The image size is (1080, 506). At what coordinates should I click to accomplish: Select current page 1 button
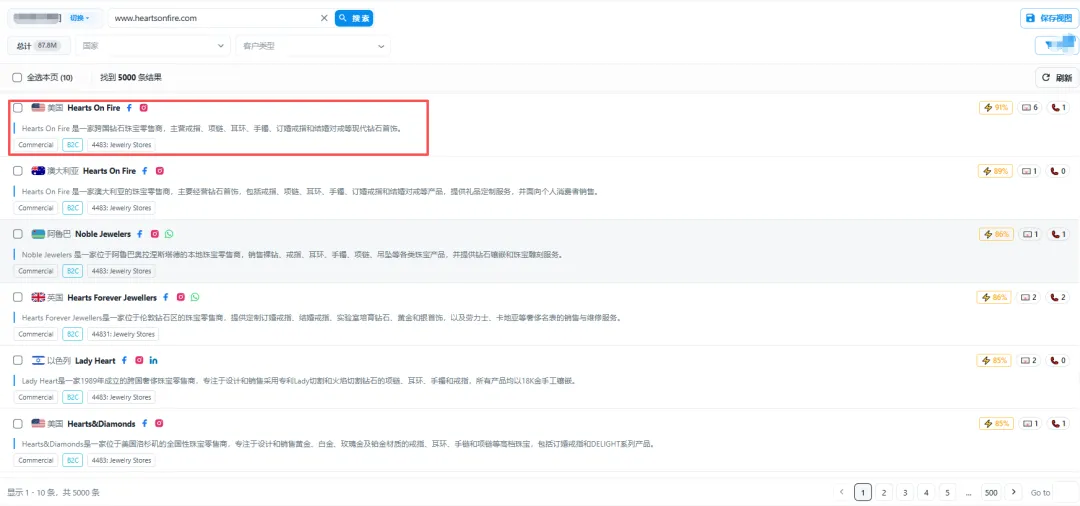862,492
